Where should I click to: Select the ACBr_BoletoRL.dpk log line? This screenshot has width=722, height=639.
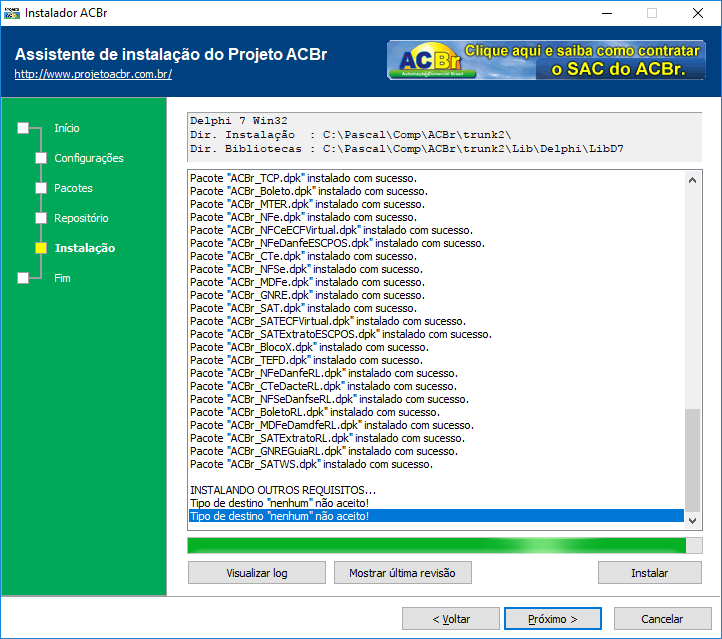436,412
